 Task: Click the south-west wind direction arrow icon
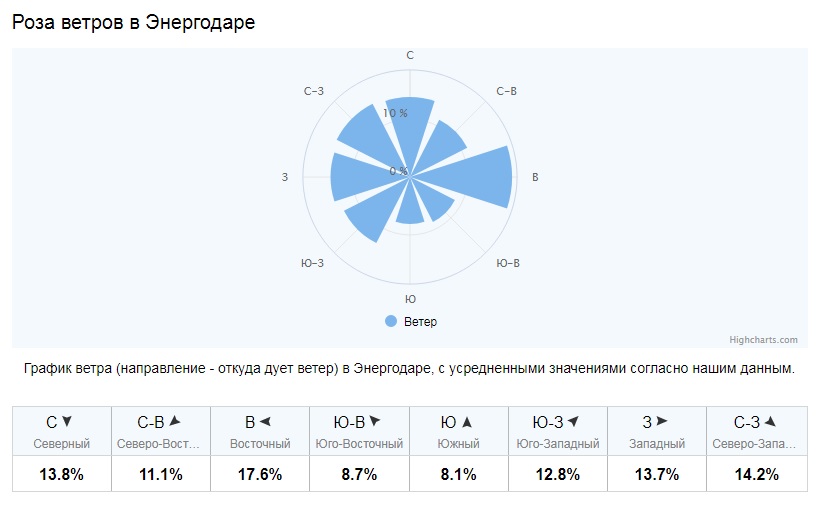pos(573,422)
